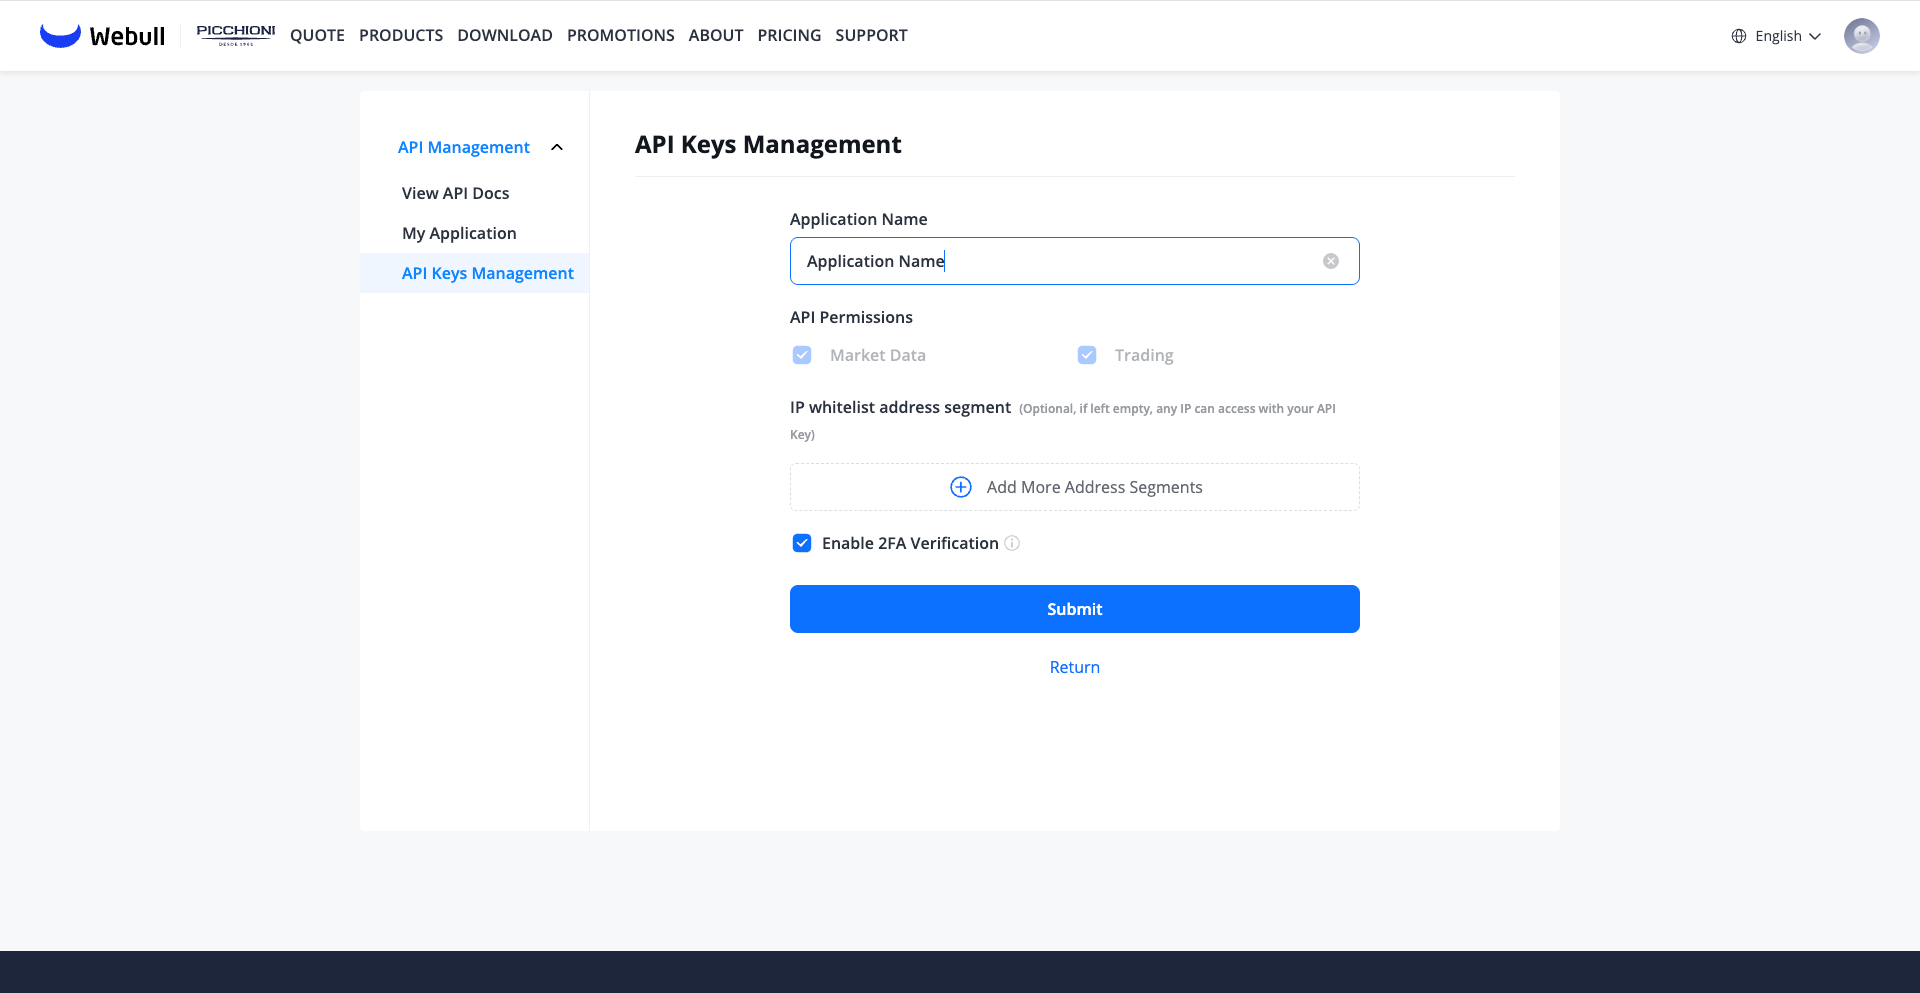Open the ABOUT menu
The width and height of the screenshot is (1920, 993).
pyautogui.click(x=716, y=35)
